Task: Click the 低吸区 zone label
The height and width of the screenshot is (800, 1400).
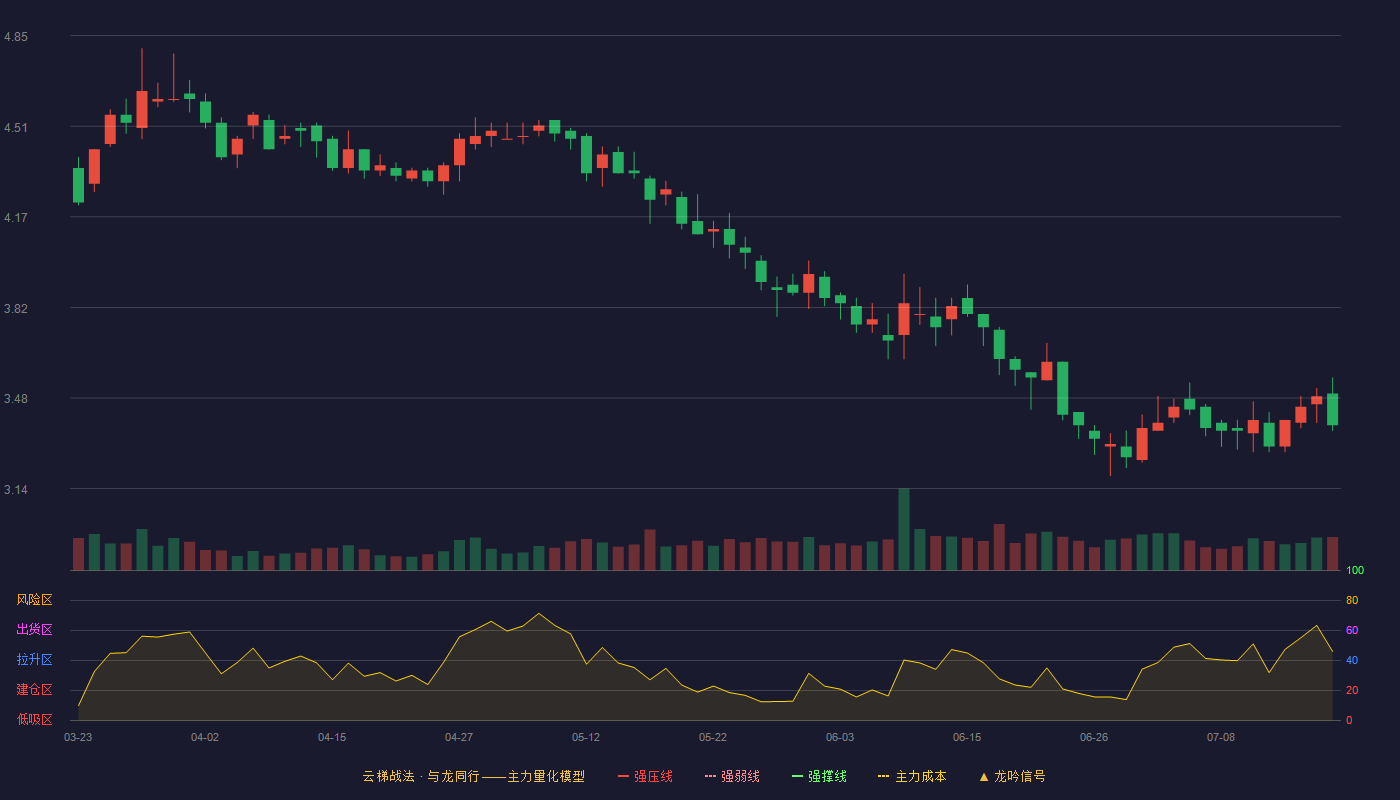Action: (x=34, y=719)
